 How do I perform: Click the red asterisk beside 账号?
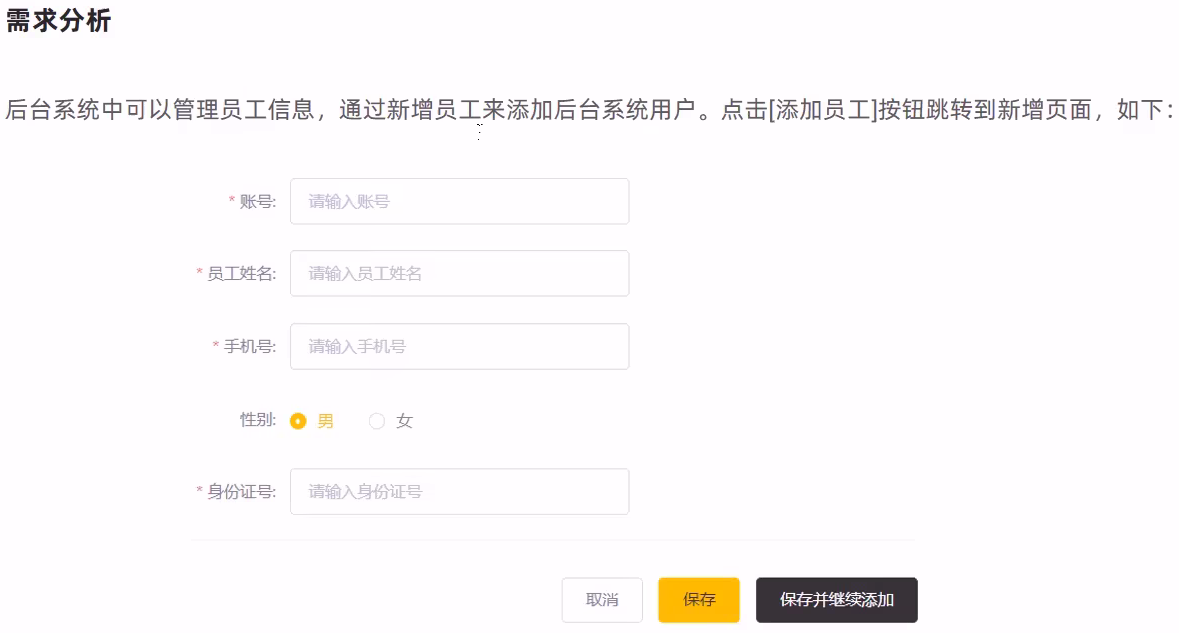click(232, 202)
